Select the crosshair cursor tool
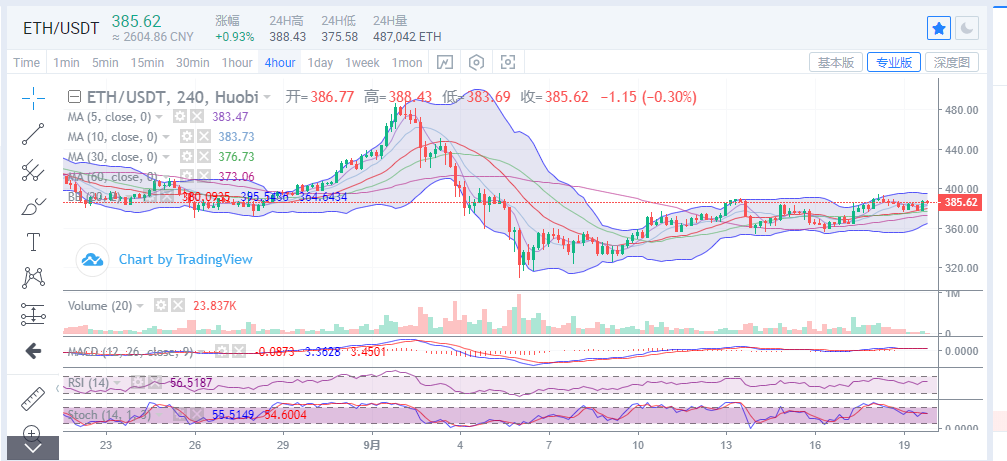Viewport: 1007px width, 461px height. (x=33, y=98)
